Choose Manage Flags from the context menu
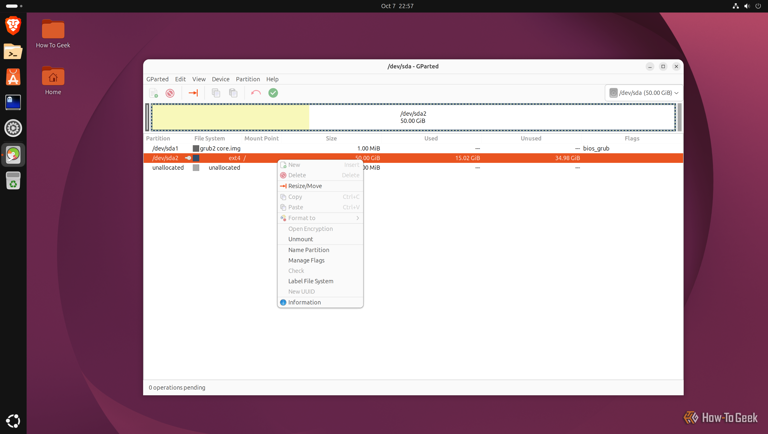Viewport: 768px width, 434px height. pyautogui.click(x=320, y=260)
